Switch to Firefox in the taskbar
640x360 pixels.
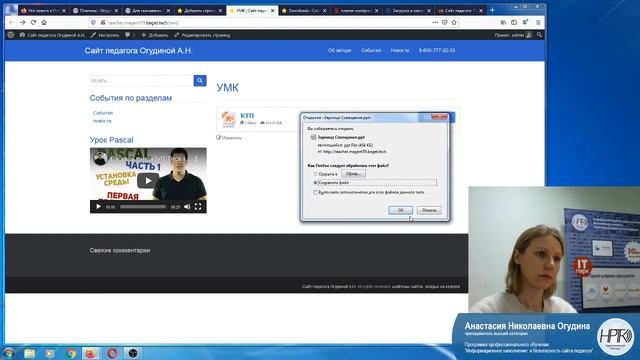[x=91, y=353]
